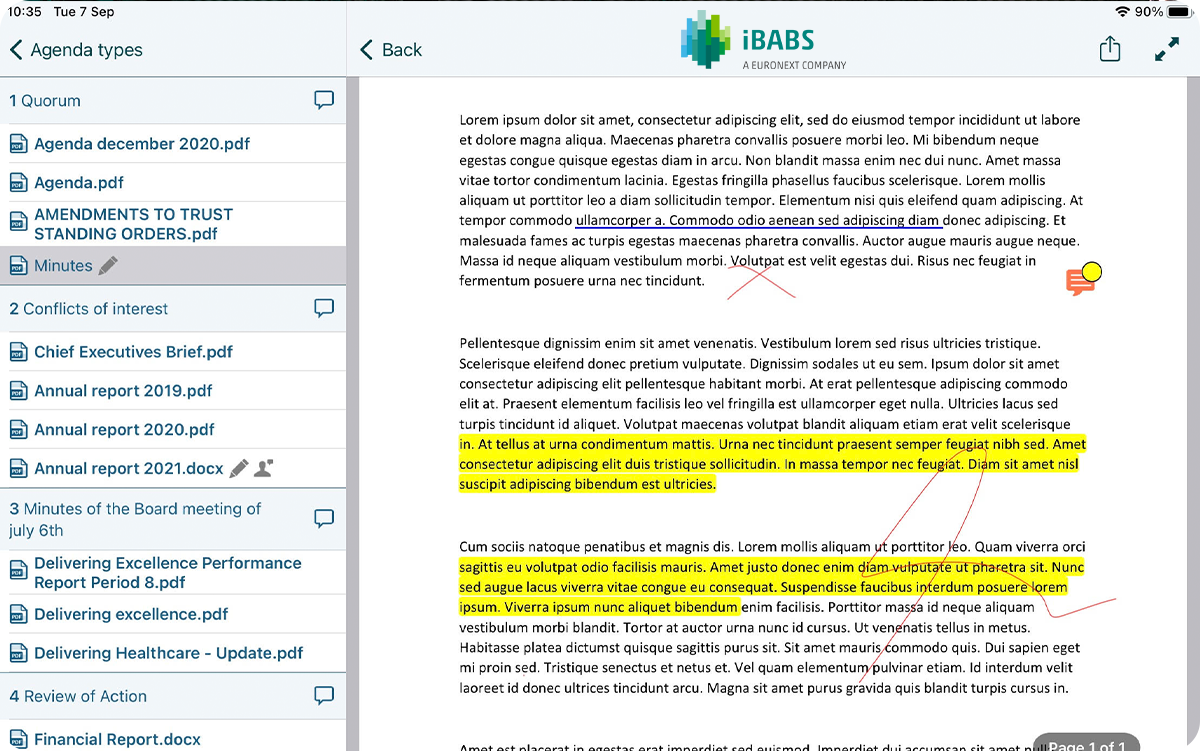Click the PDF icon of Delivering excellence.pdf

[x=18, y=615]
